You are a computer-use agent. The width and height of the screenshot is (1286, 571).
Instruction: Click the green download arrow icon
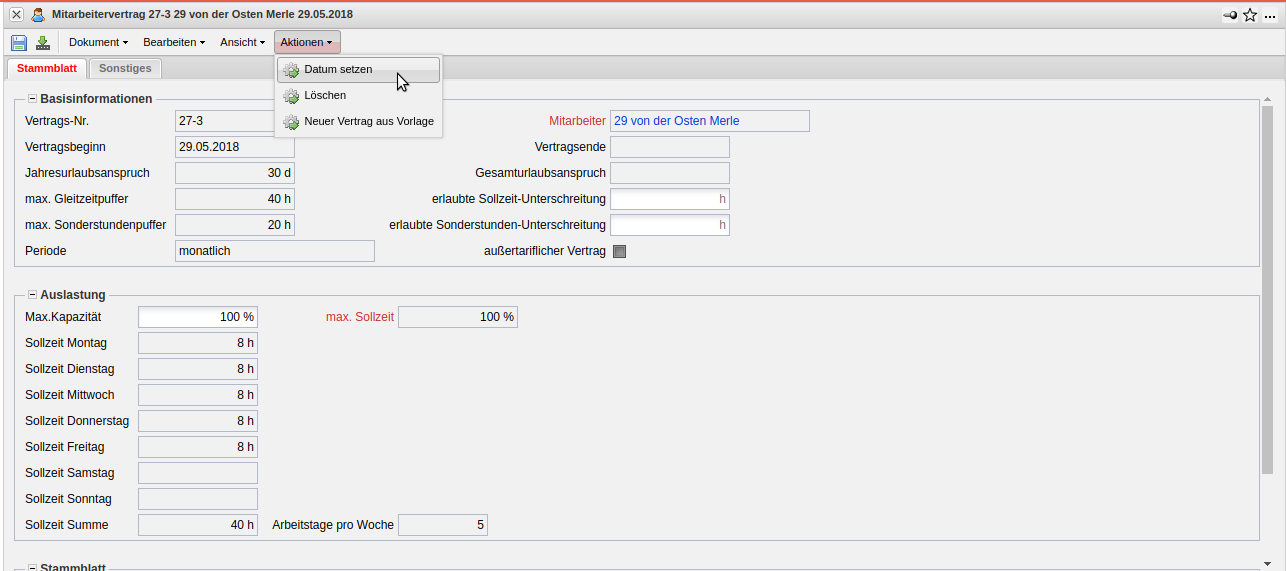point(43,42)
